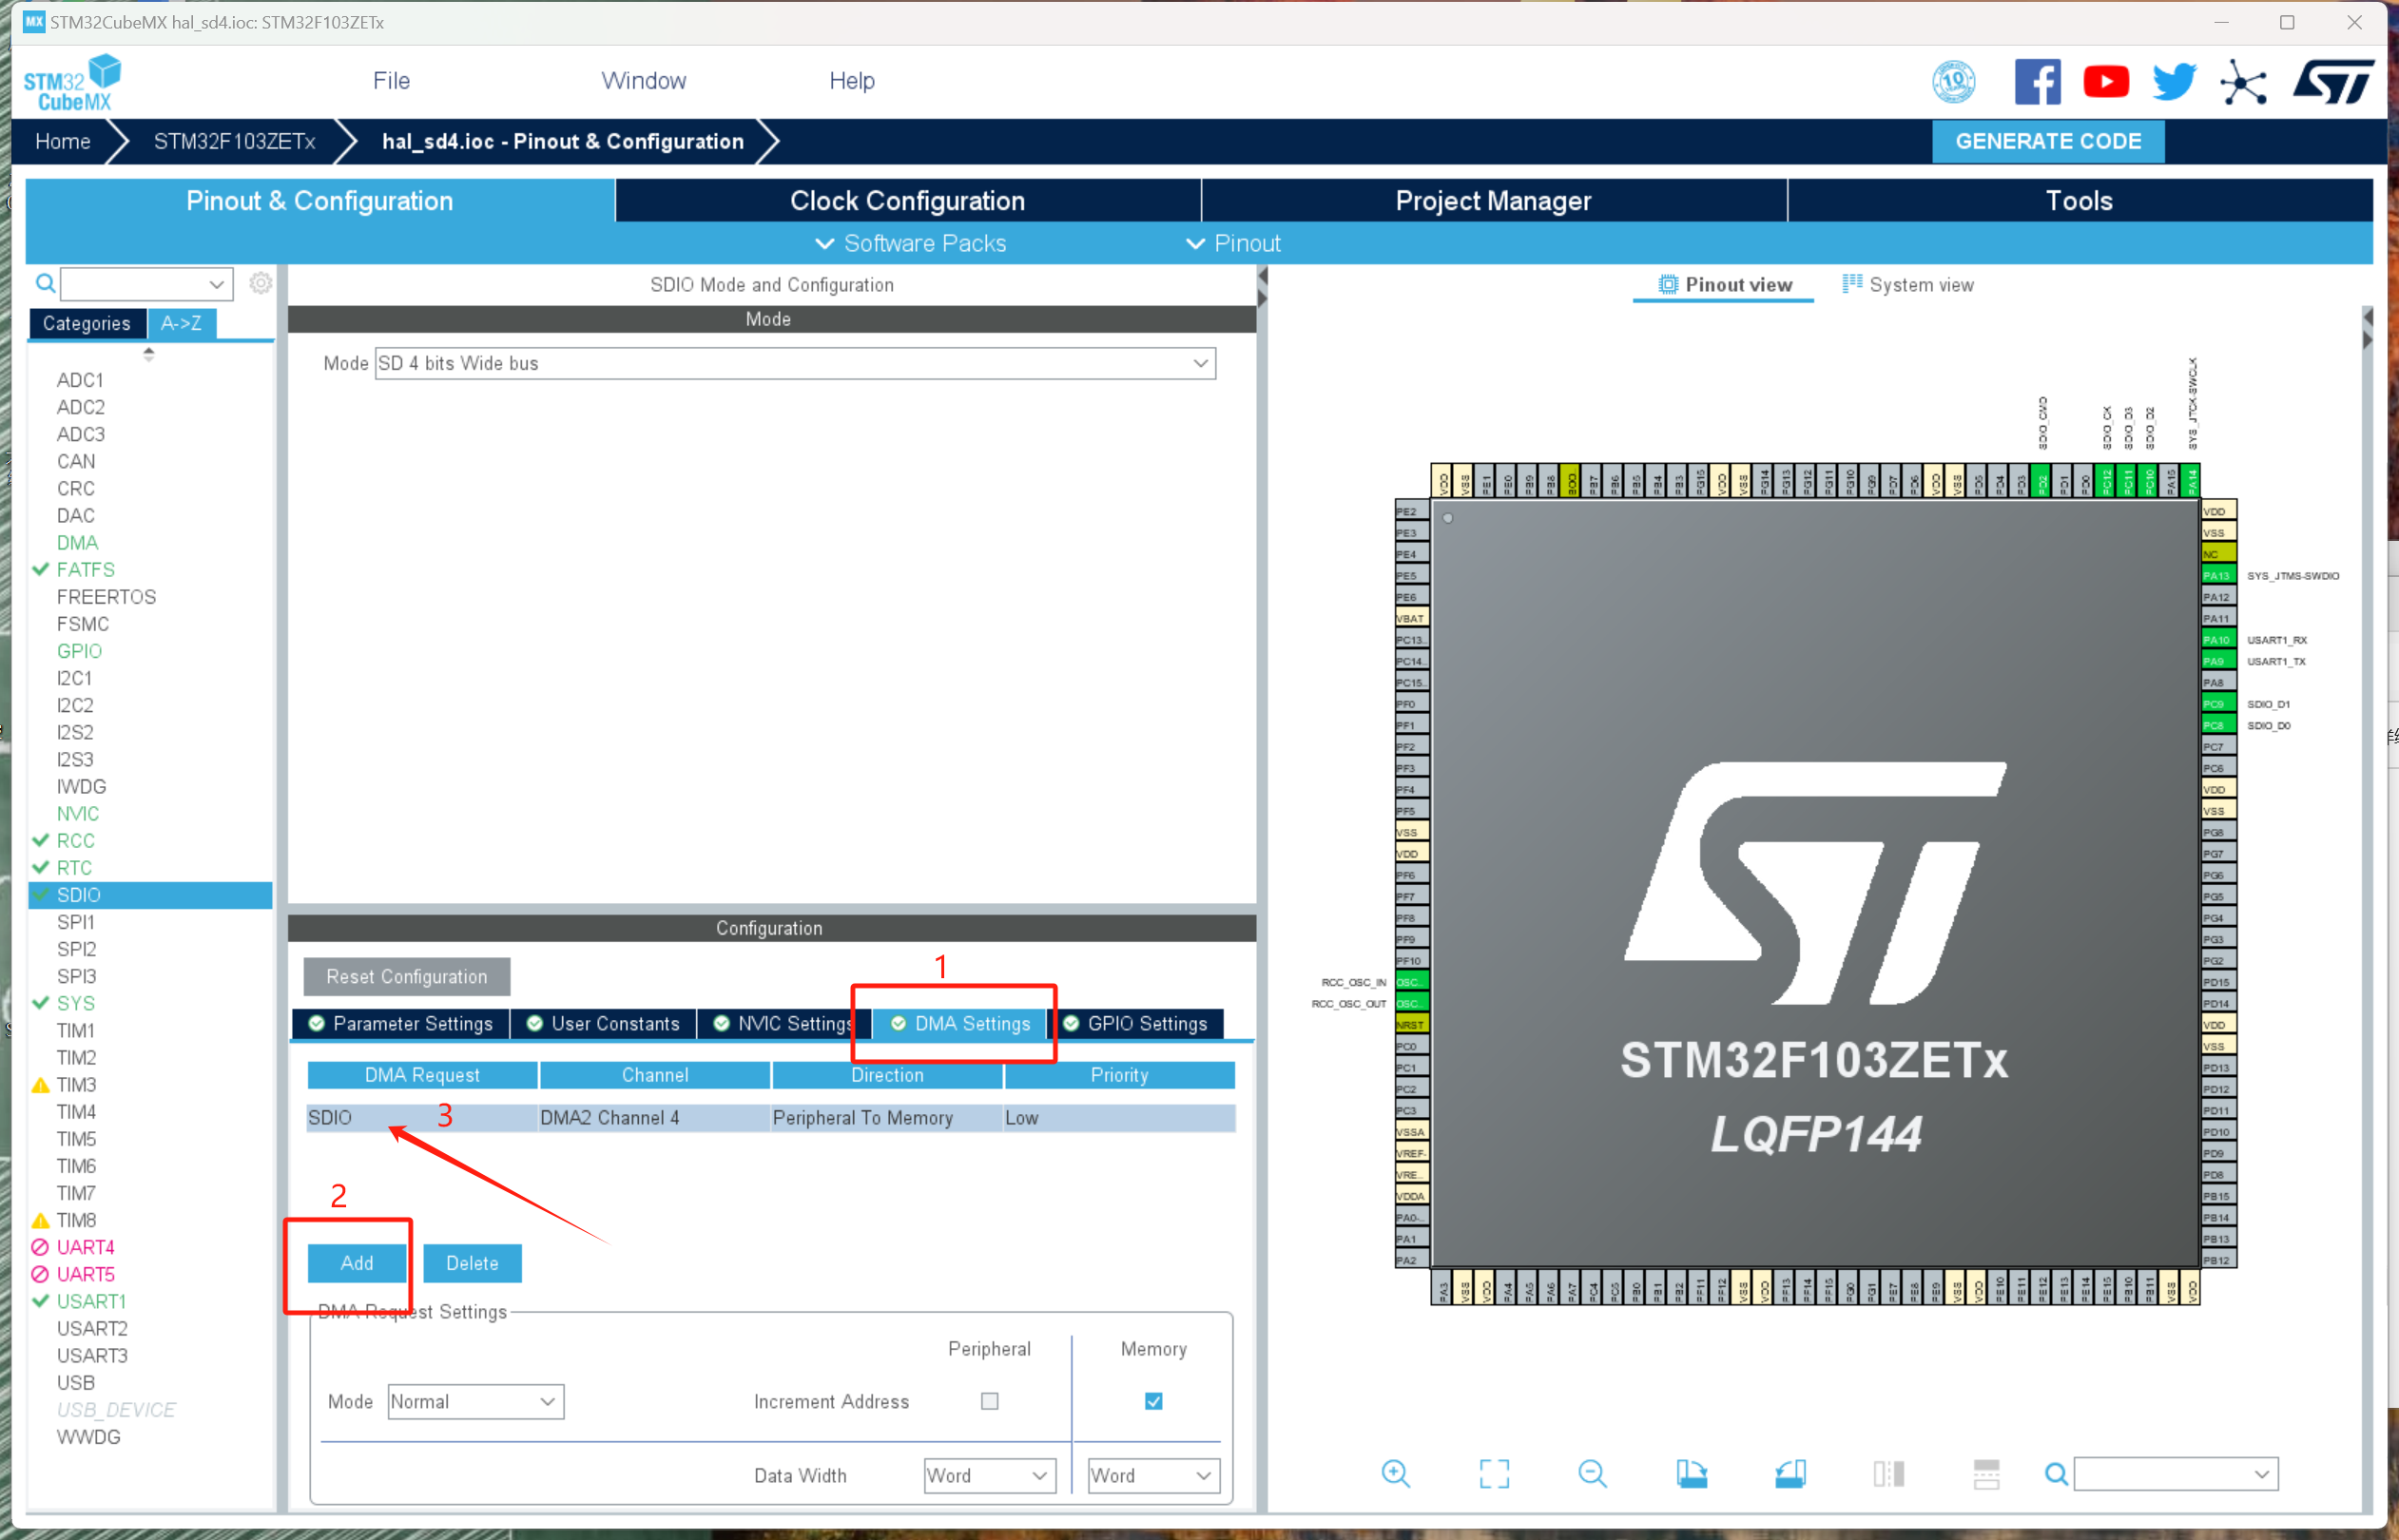Image resolution: width=2399 pixels, height=1540 pixels.
Task: Fit the chip view to the panel
Action: [1494, 1473]
